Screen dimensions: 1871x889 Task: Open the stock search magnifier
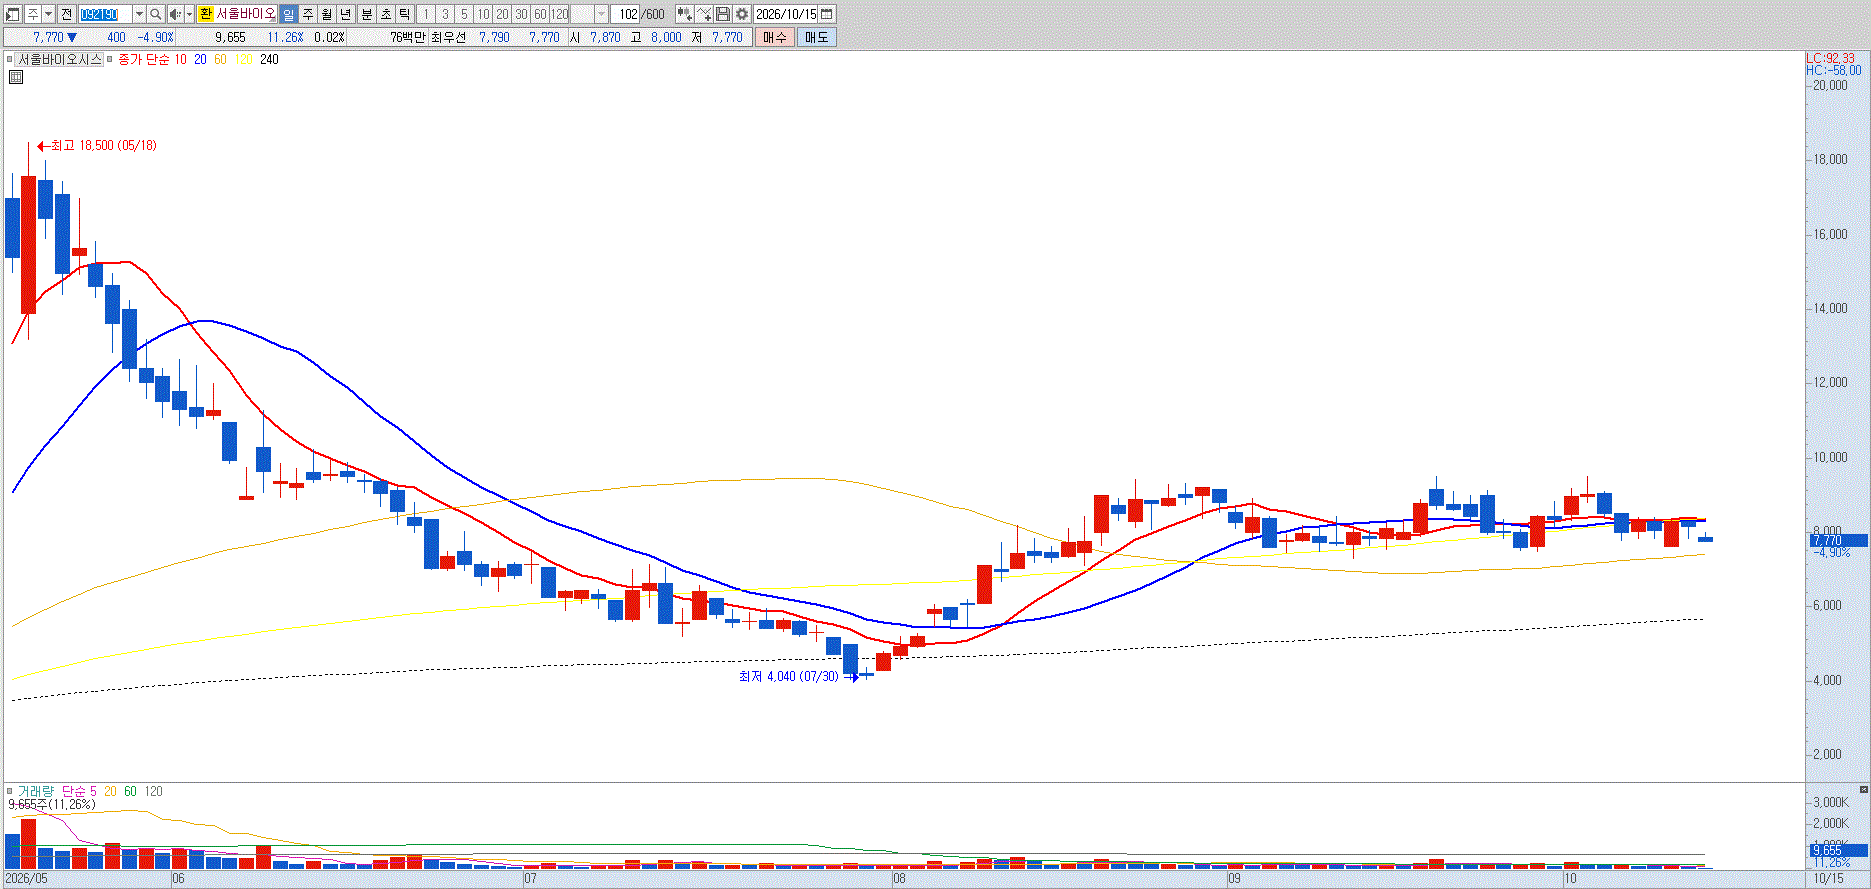tap(156, 14)
